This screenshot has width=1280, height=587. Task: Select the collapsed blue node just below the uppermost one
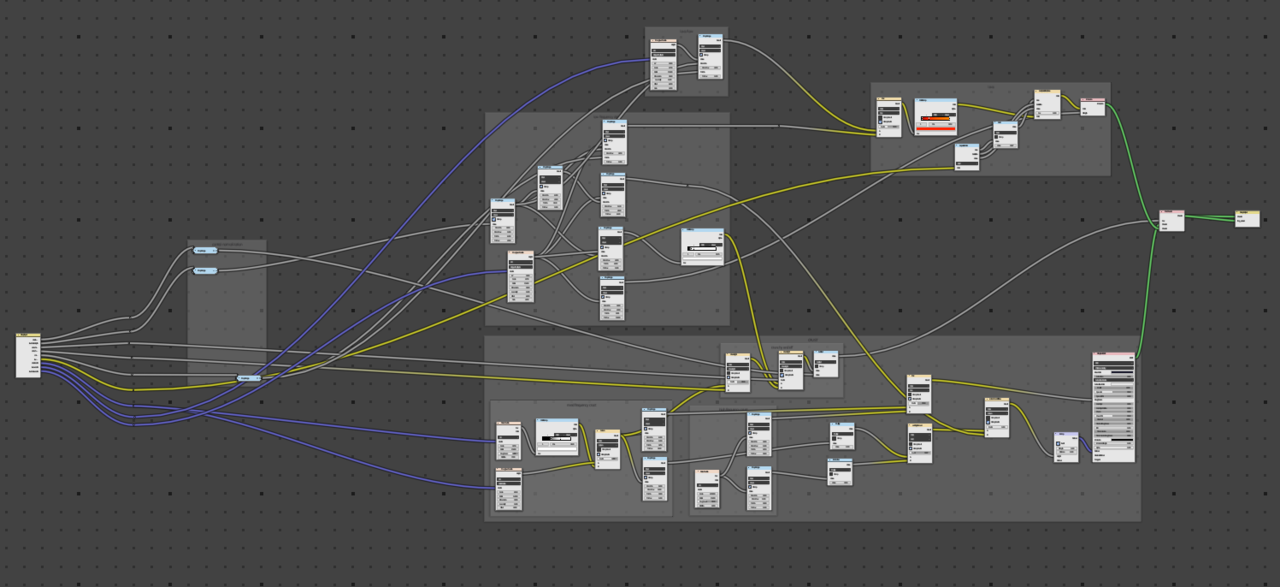(205, 270)
